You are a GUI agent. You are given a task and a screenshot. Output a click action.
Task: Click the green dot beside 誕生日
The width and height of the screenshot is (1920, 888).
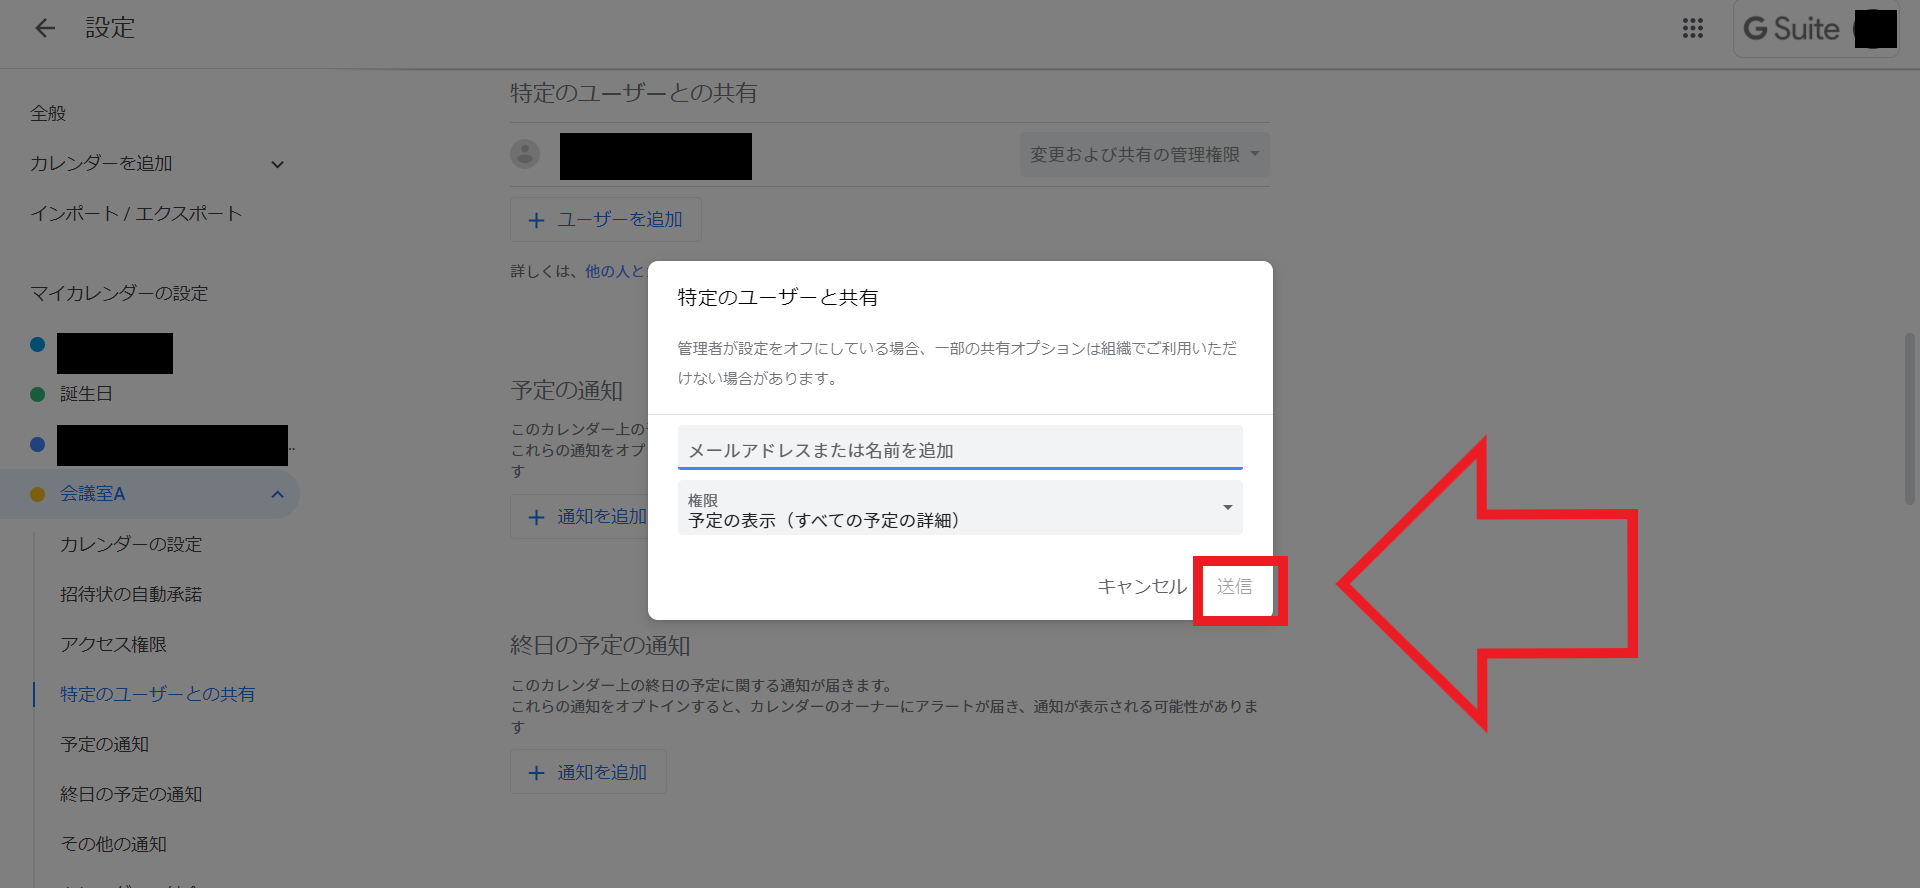click(38, 394)
